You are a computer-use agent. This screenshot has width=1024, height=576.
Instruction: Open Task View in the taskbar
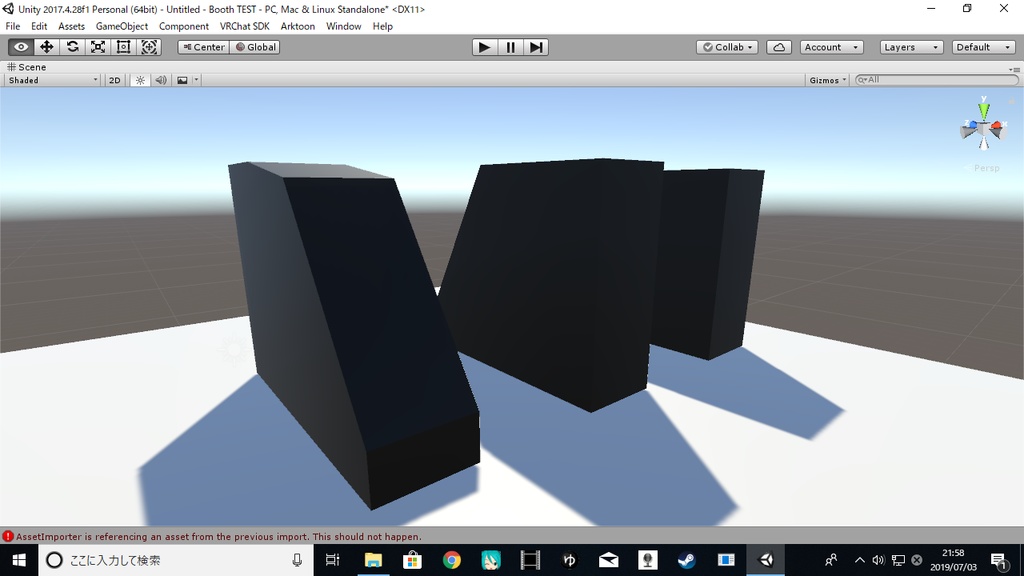(x=333, y=560)
